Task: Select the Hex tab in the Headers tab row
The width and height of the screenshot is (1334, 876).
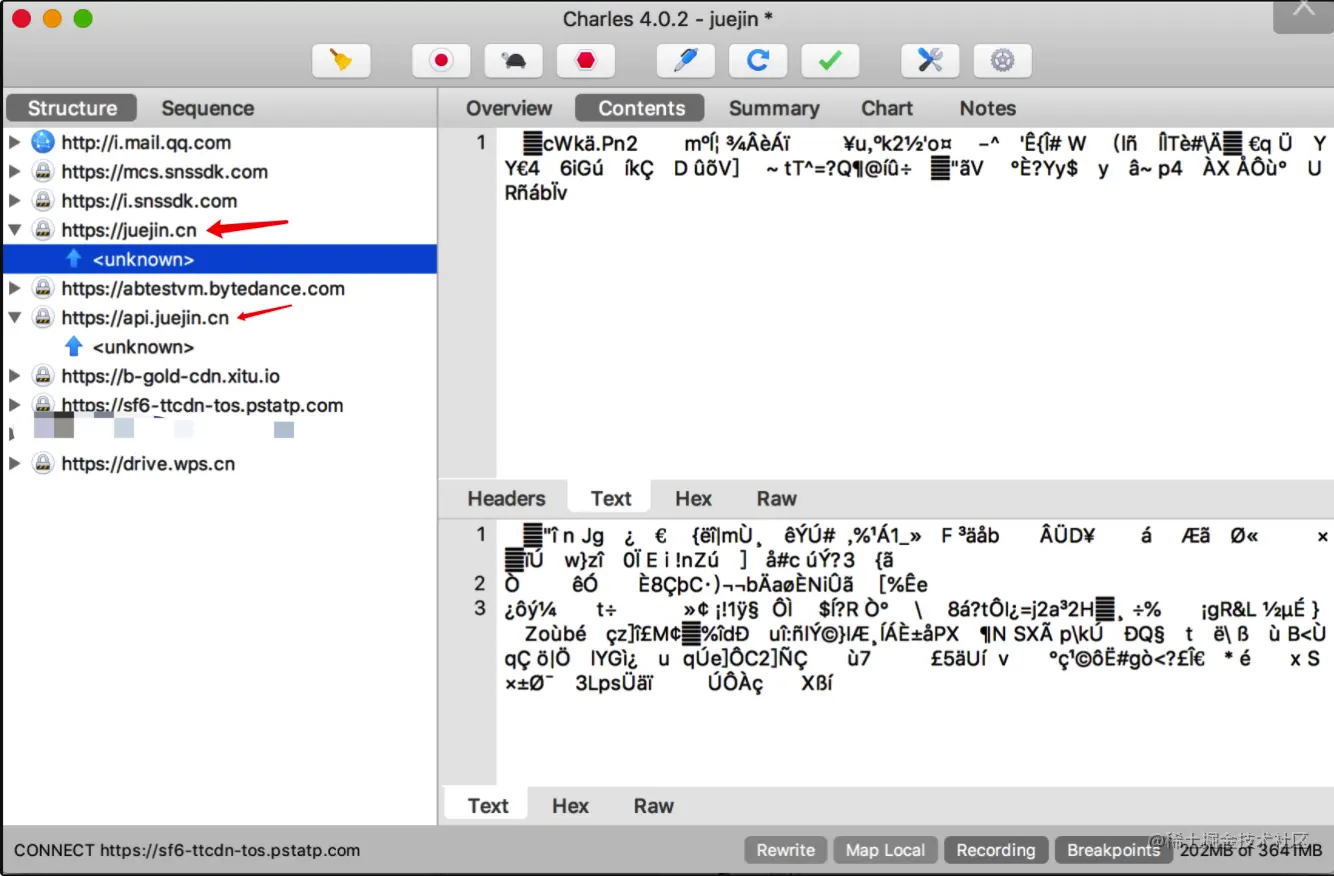Action: point(693,498)
